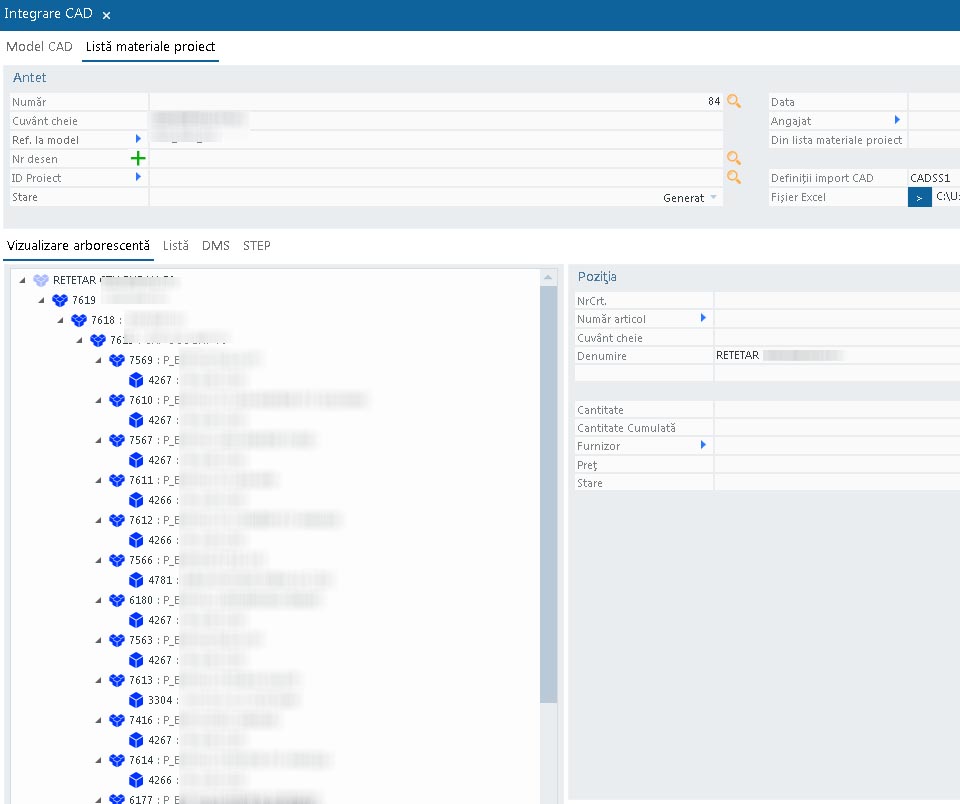Open the Listă view tab
Viewport: 960px width, 804px height.
point(176,245)
